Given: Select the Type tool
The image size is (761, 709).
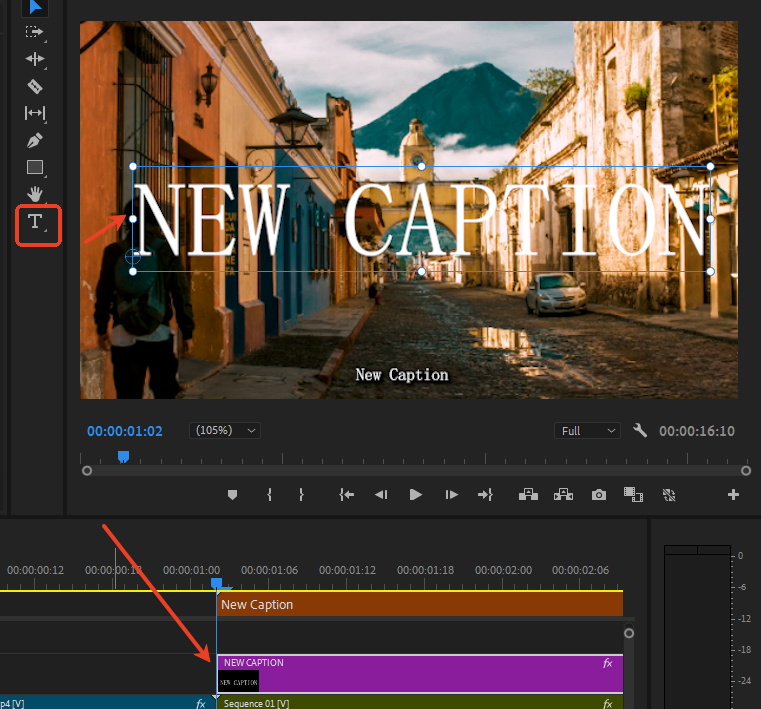Looking at the screenshot, I should [x=35, y=221].
